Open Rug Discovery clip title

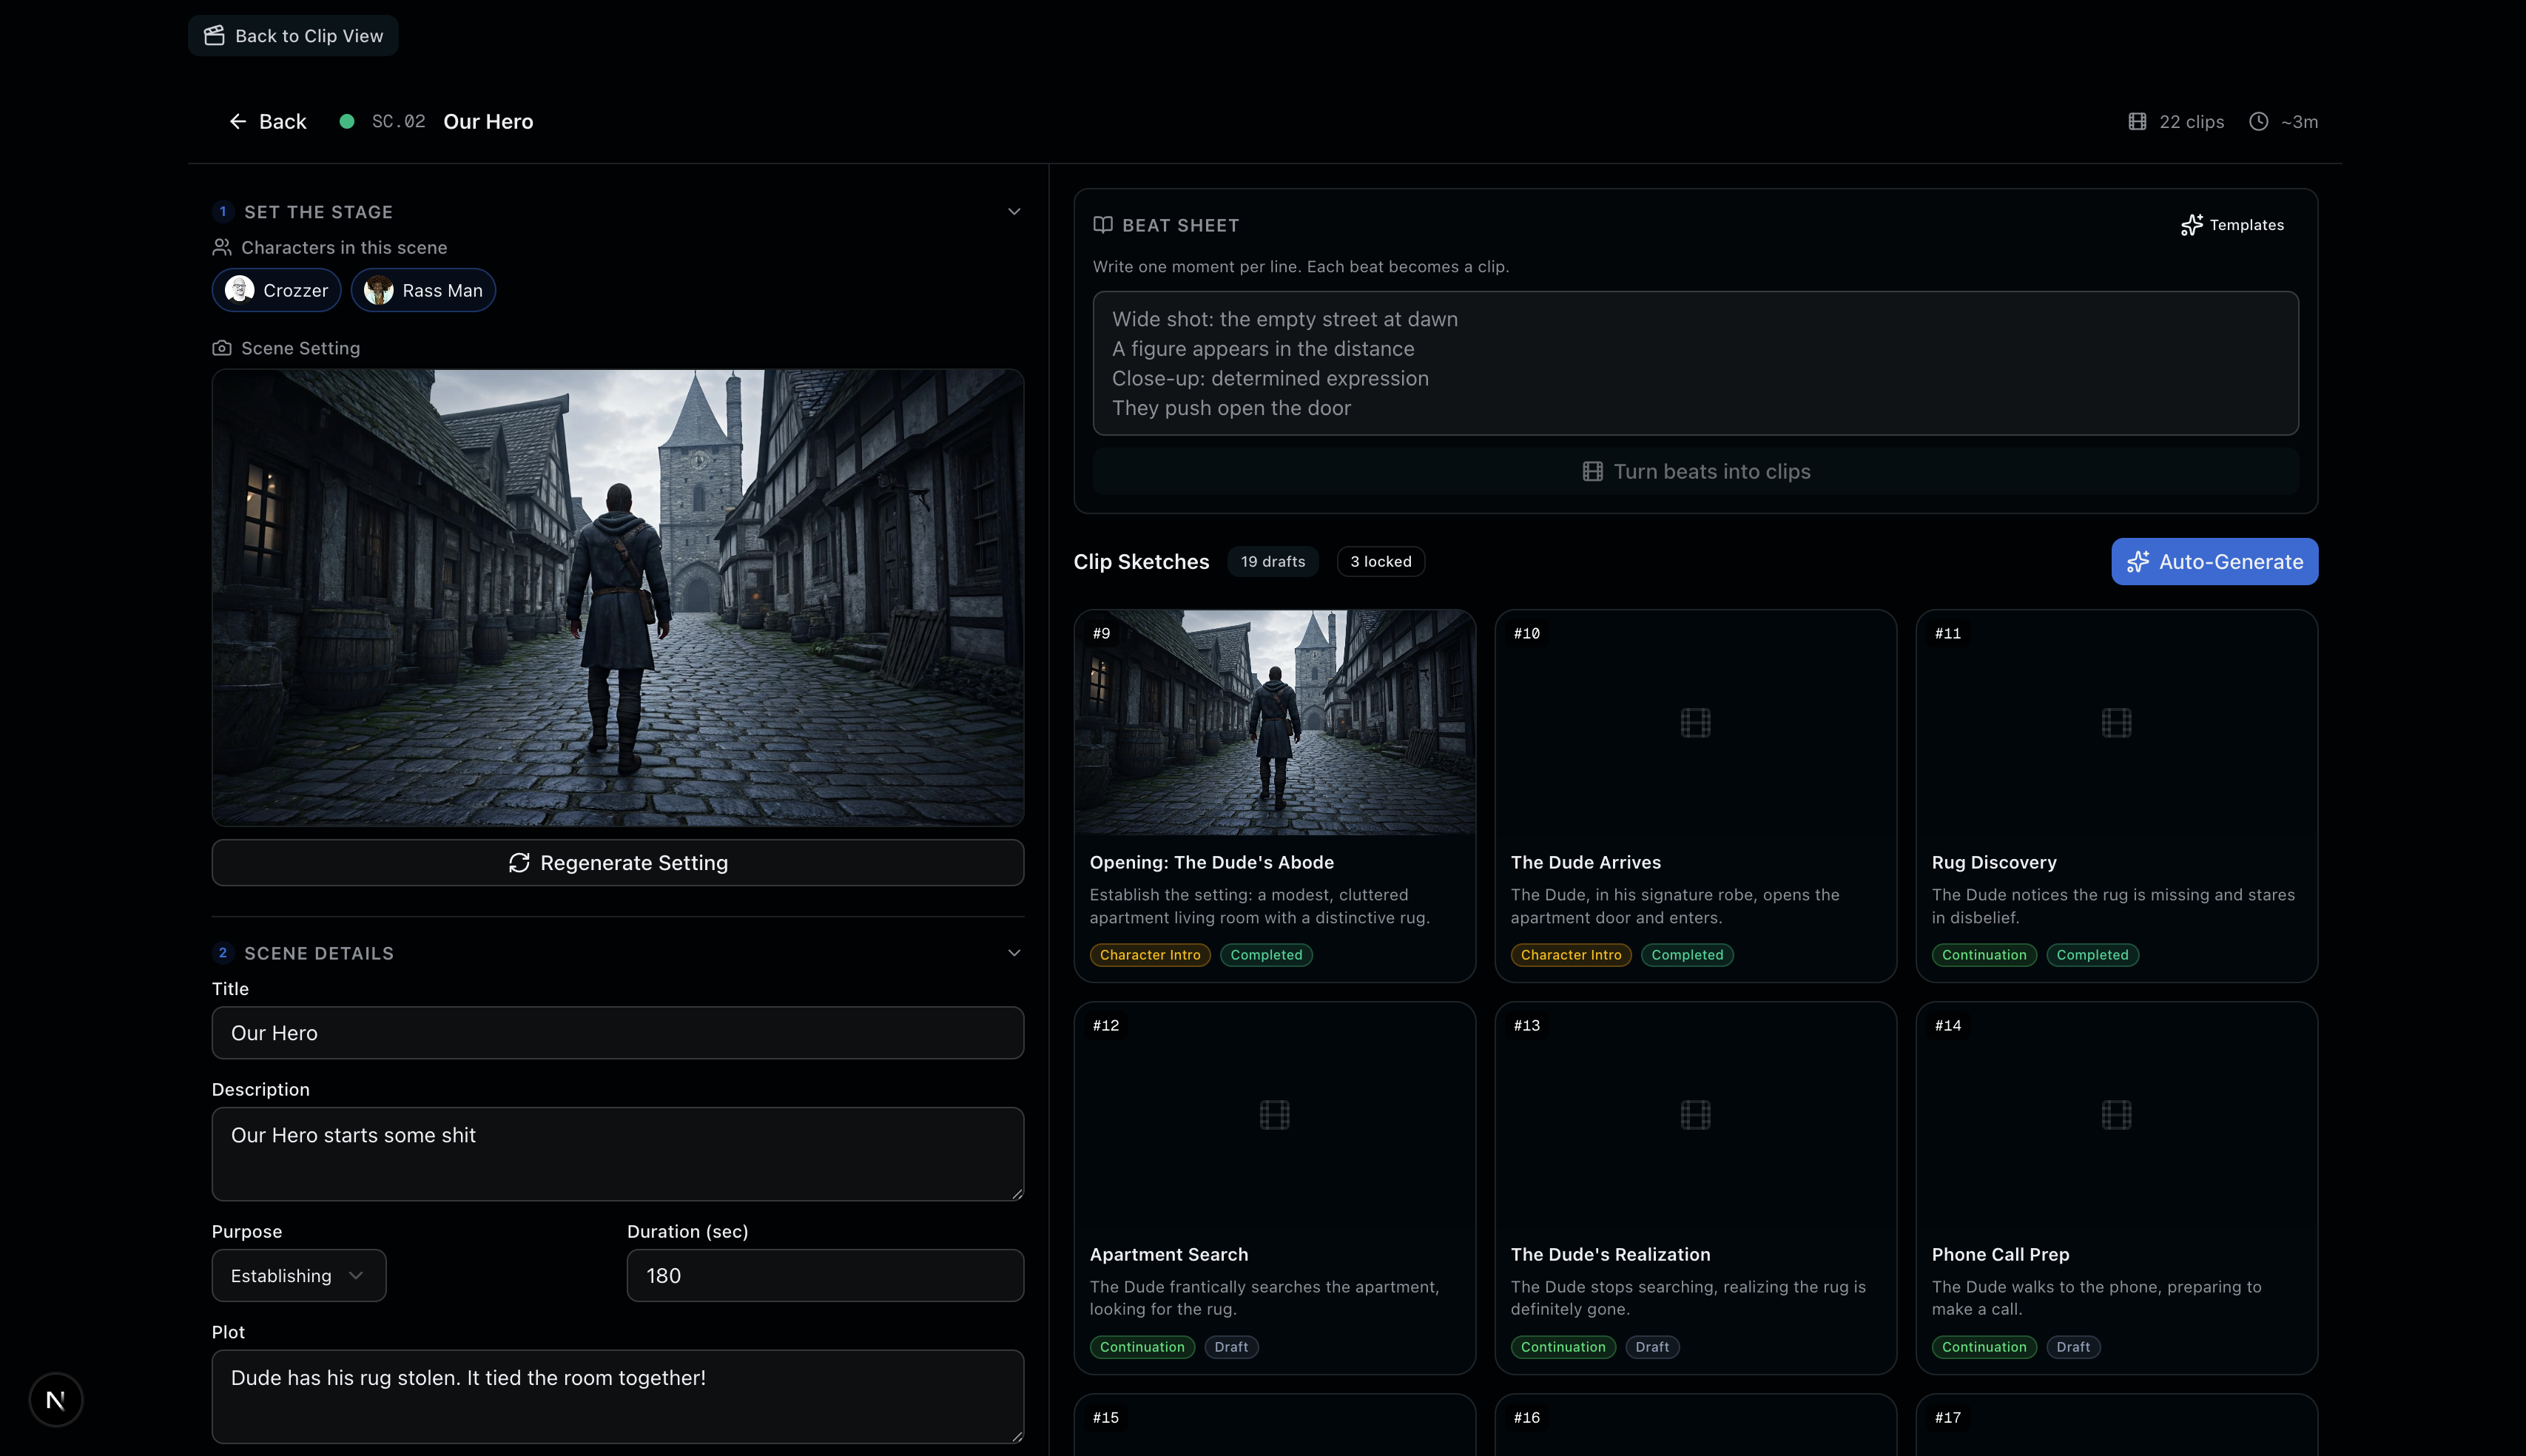[1994, 862]
